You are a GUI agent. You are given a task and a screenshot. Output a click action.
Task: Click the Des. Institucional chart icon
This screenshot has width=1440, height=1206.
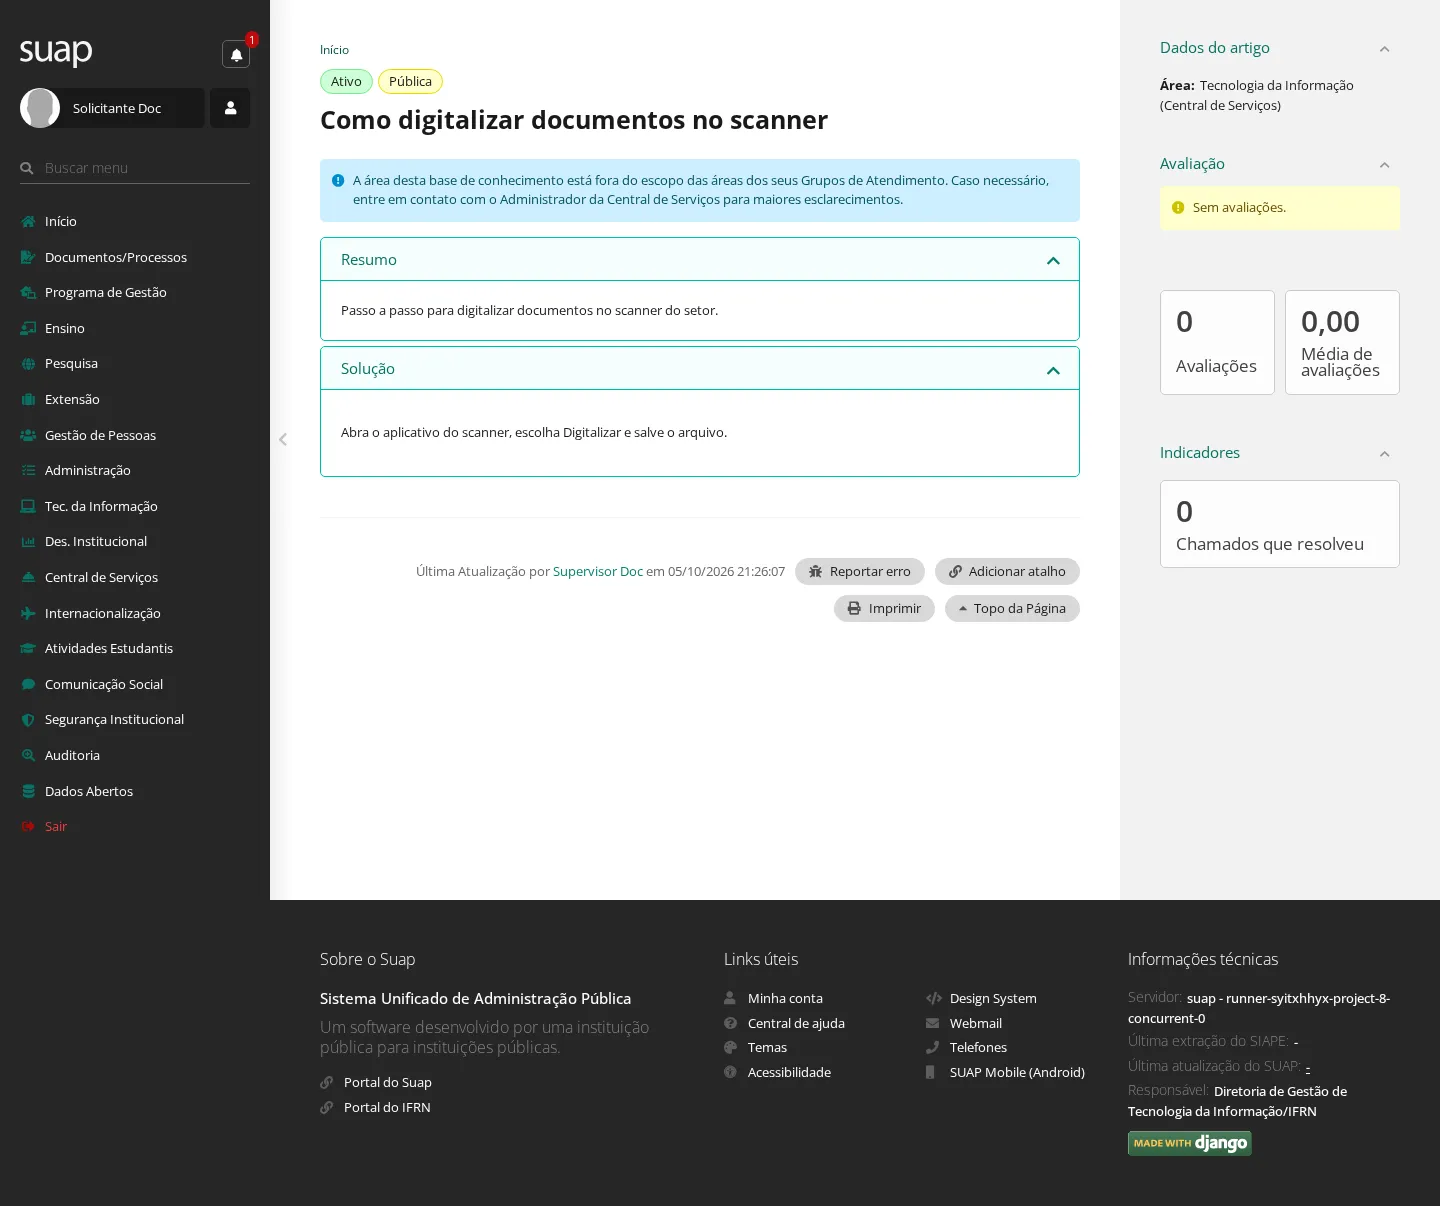[28, 542]
